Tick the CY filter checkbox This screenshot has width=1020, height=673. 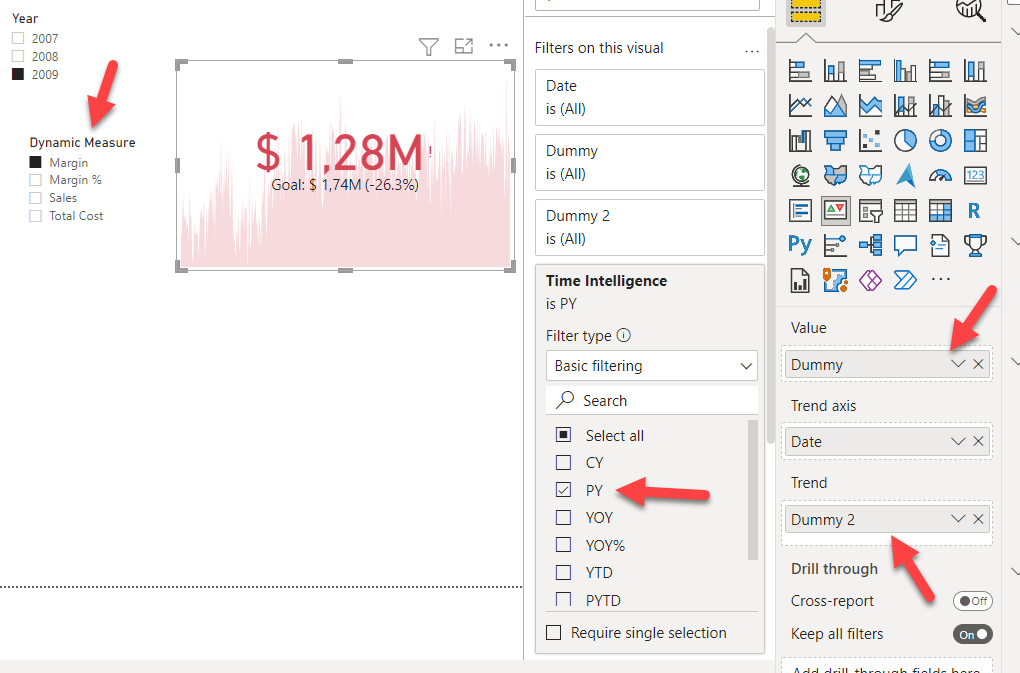pos(563,462)
